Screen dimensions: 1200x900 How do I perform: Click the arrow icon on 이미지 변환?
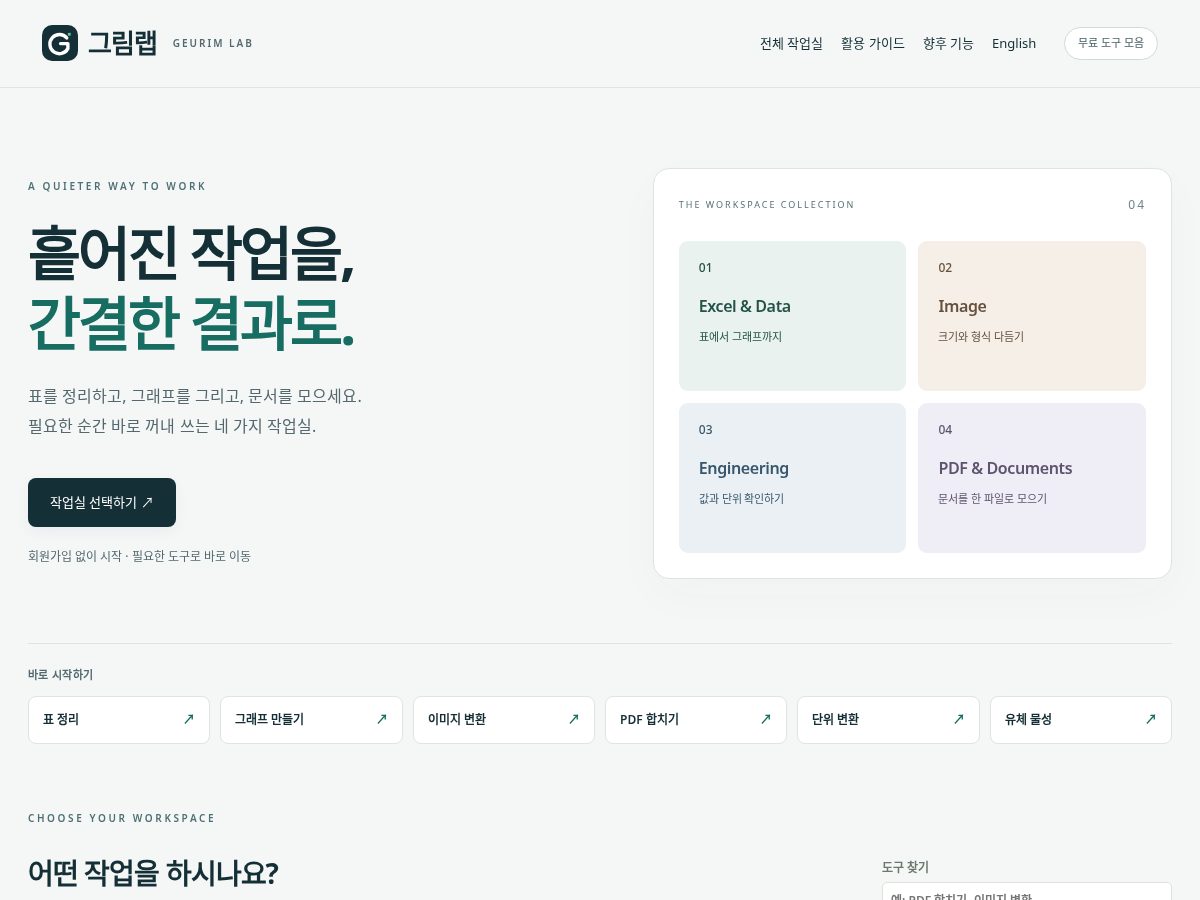[574, 719]
